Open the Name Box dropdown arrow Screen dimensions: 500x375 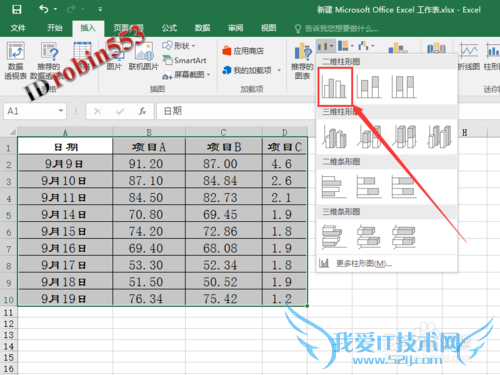(x=61, y=110)
